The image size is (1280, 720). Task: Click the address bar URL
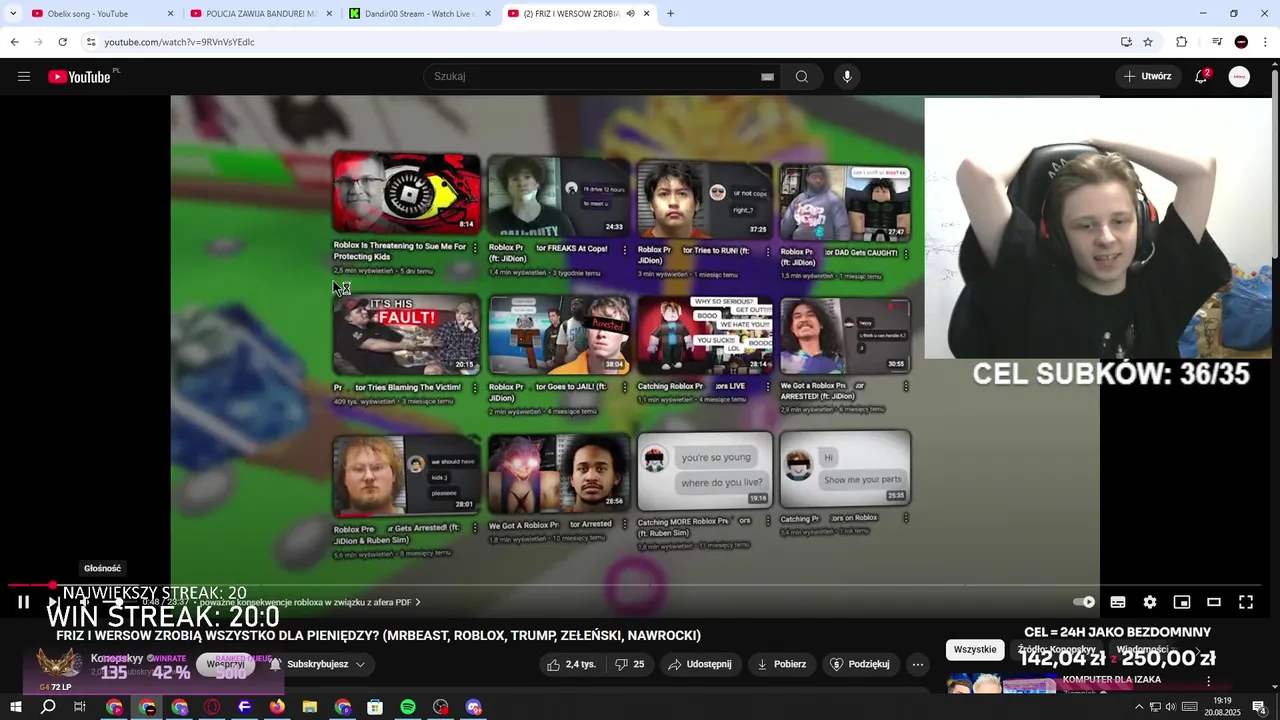(180, 42)
